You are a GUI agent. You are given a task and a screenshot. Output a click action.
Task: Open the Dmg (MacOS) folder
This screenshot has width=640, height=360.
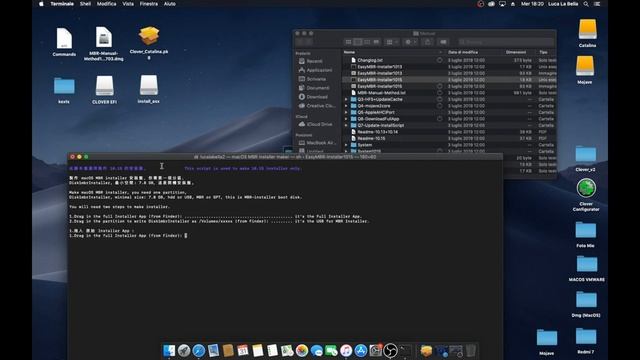586,300
